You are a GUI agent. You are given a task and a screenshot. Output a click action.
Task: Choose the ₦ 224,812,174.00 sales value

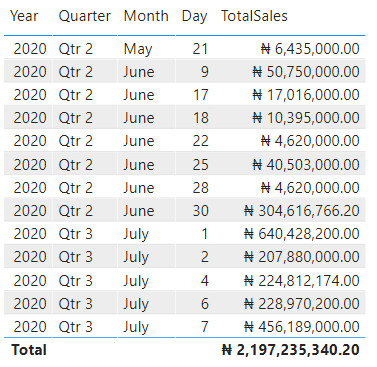coord(302,281)
